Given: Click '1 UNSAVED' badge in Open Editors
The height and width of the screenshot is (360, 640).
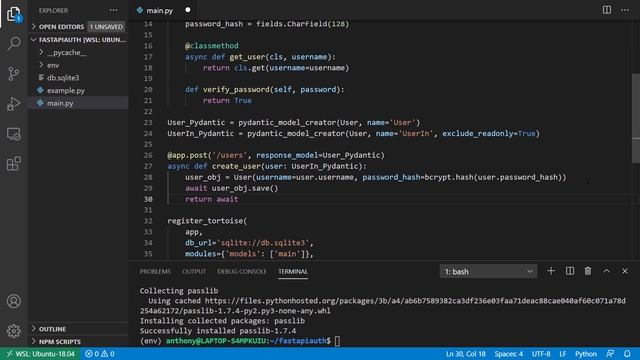Looking at the screenshot, I should tap(106, 27).
